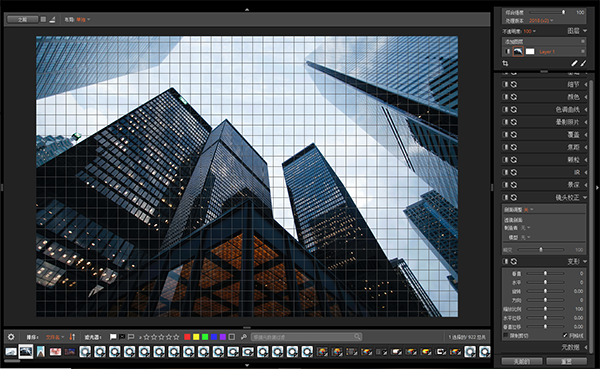
Task: Open the layout dropdown in top toolbar
Action: tap(83, 20)
